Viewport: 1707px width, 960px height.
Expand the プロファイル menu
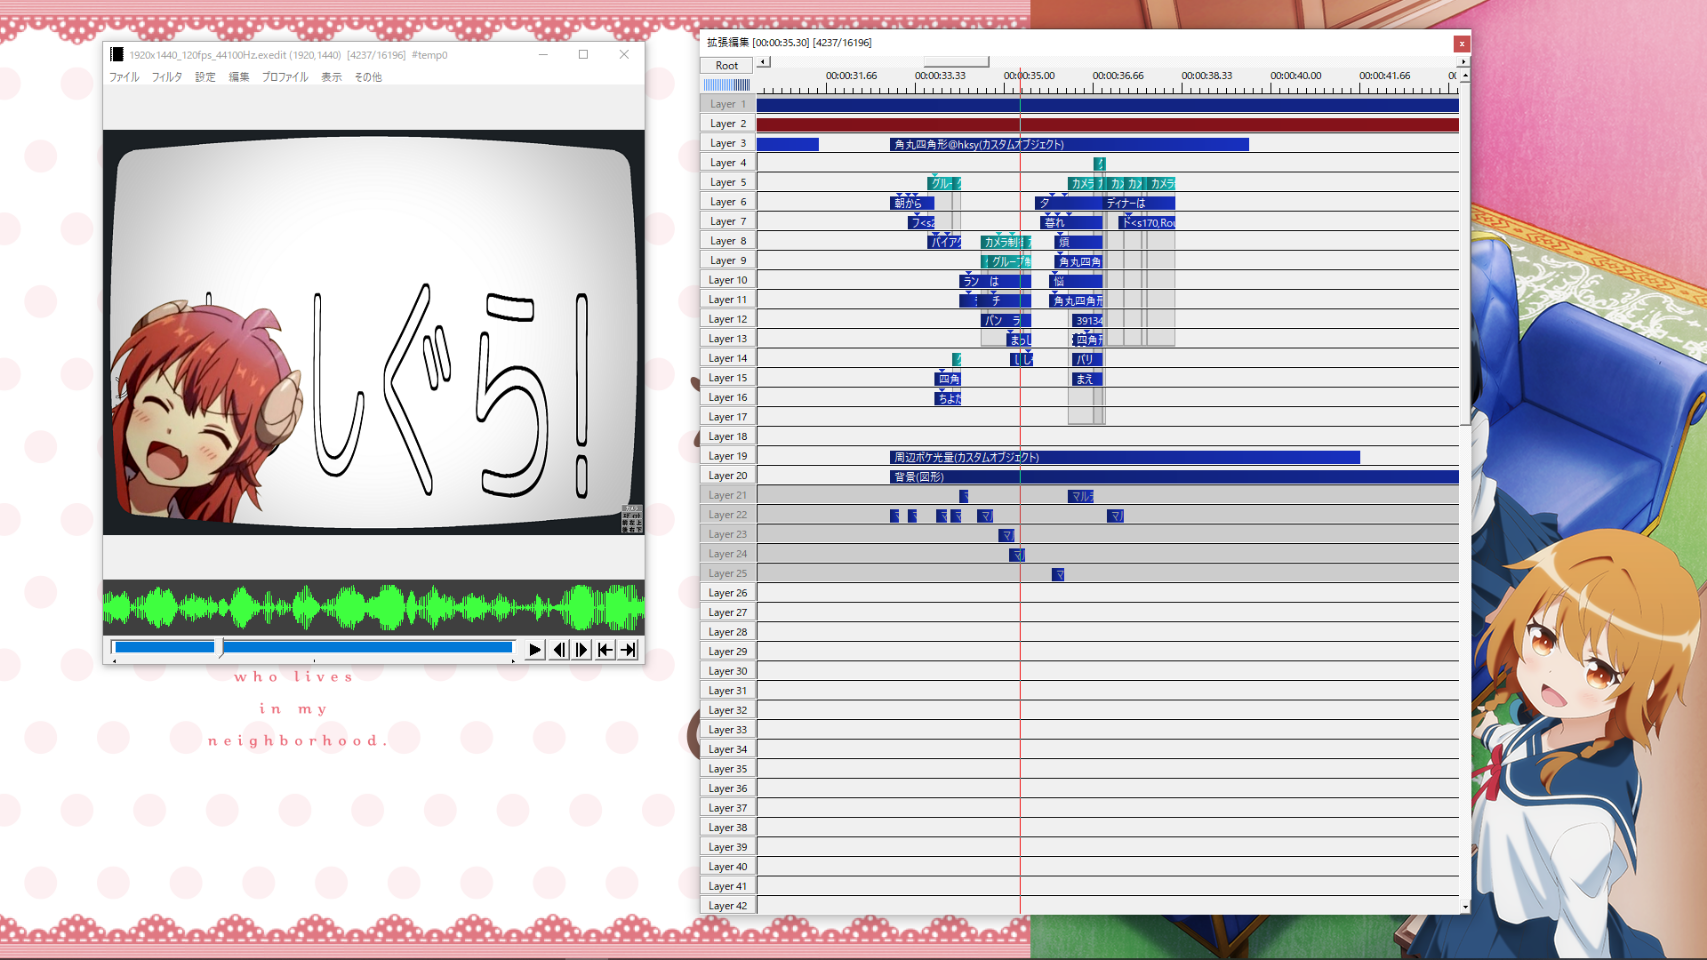[x=285, y=77]
